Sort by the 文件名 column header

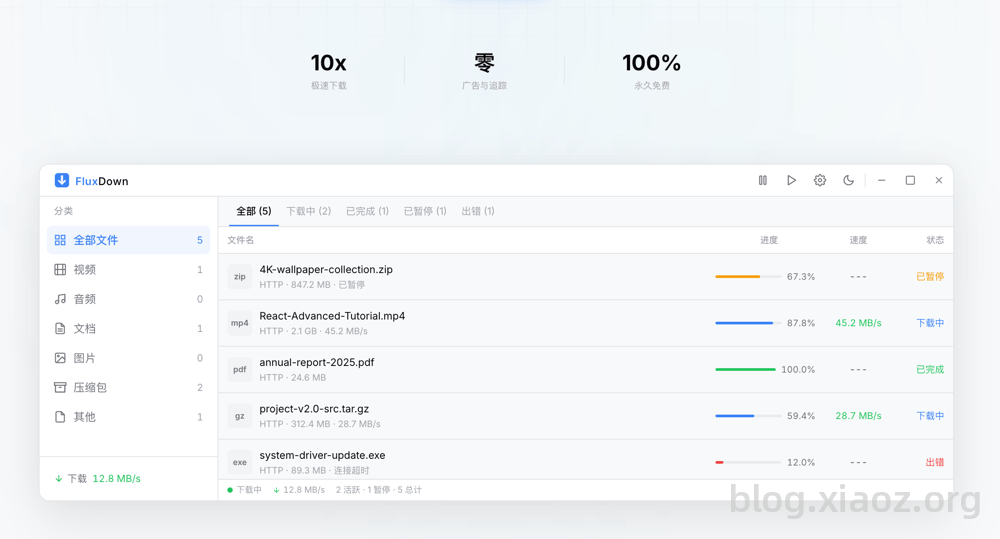[240, 240]
